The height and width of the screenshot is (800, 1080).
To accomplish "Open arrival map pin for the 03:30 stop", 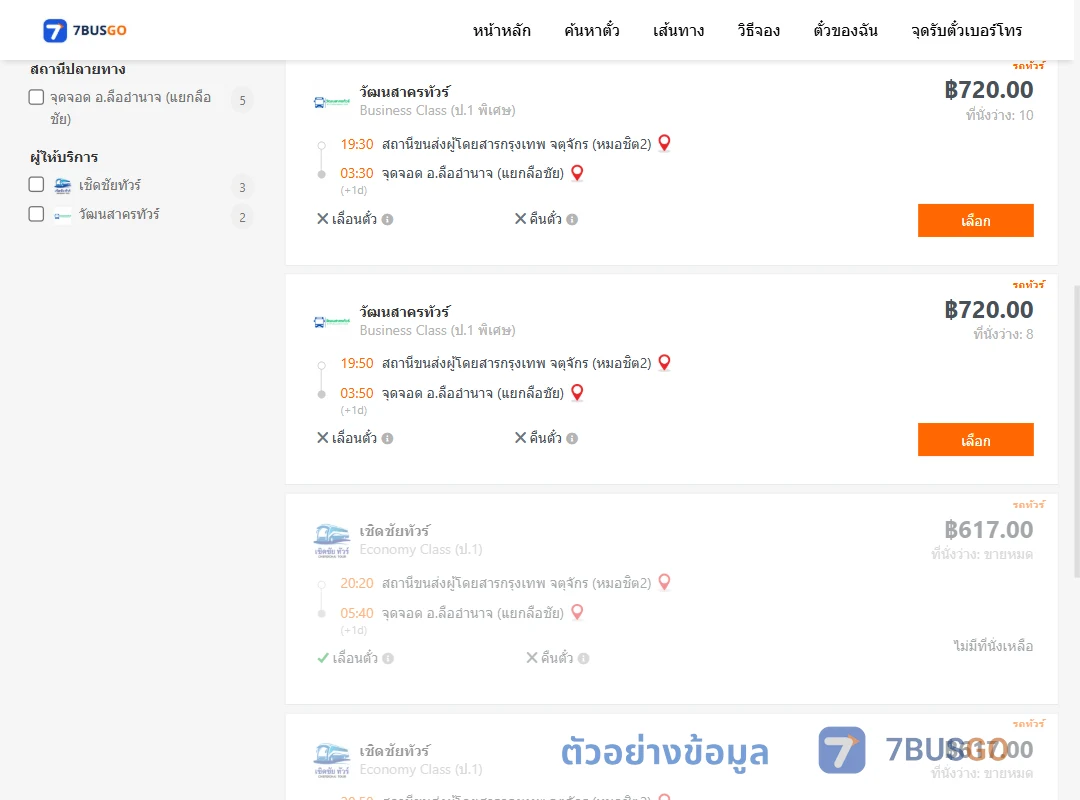I will [577, 173].
